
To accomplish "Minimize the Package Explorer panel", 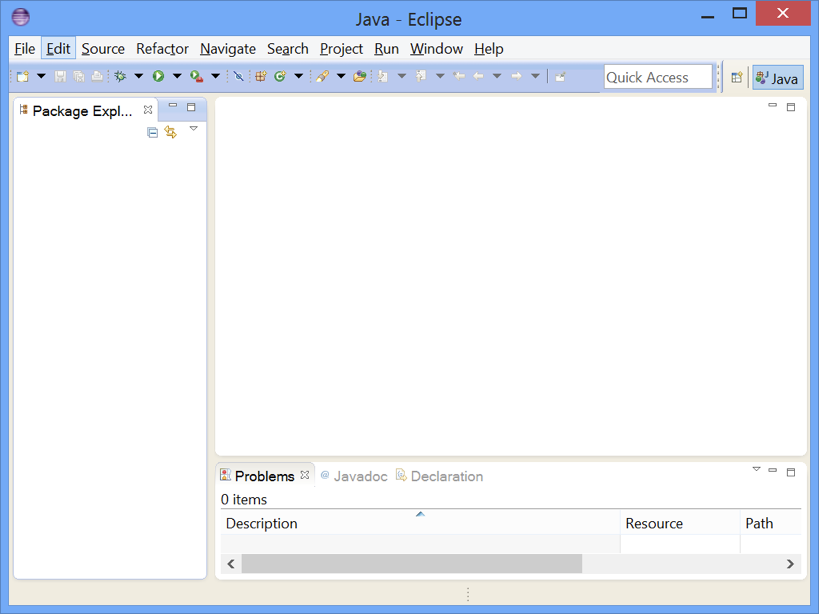I will [x=173, y=106].
